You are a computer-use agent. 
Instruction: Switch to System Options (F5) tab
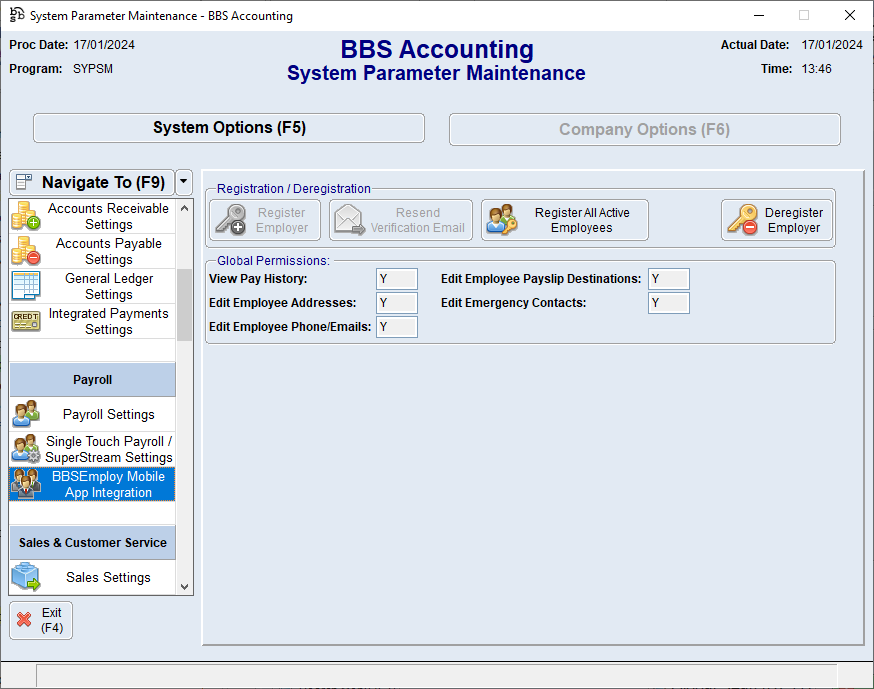click(229, 128)
